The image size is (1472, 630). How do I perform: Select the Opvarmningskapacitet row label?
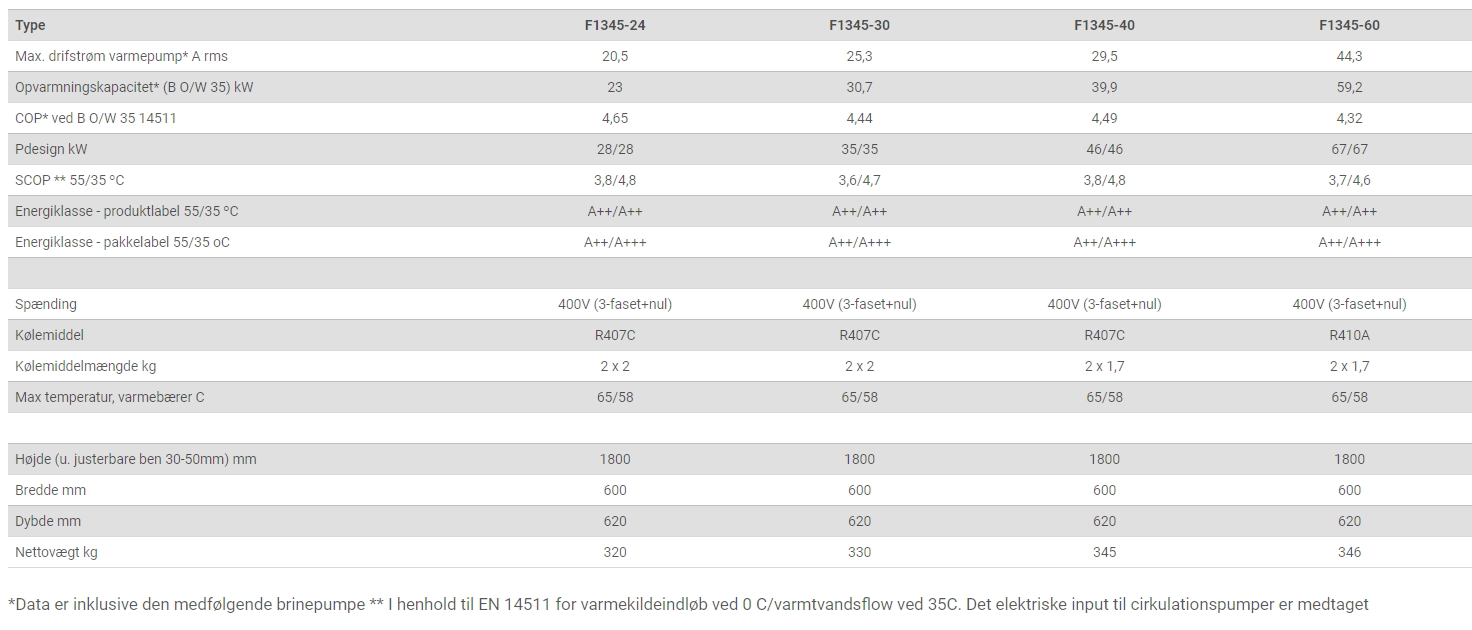pyautogui.click(x=134, y=87)
